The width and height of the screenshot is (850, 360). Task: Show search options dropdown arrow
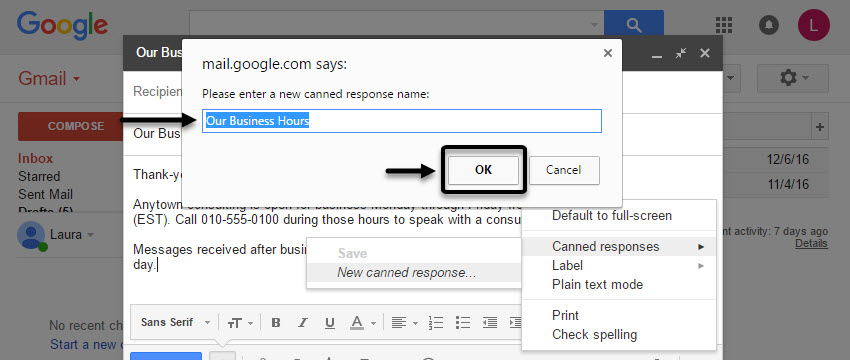[x=594, y=25]
